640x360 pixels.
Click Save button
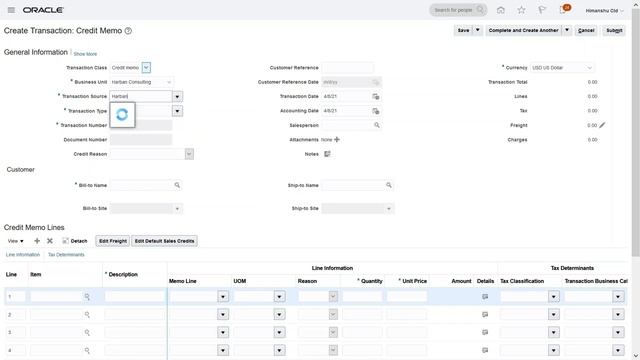463,30
